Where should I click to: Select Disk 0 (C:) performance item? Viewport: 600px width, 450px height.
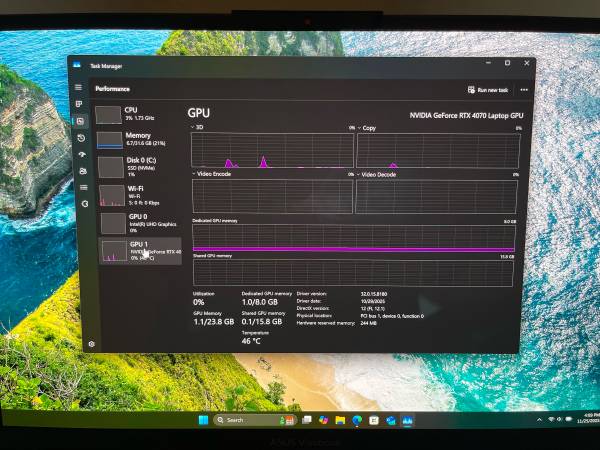point(140,166)
